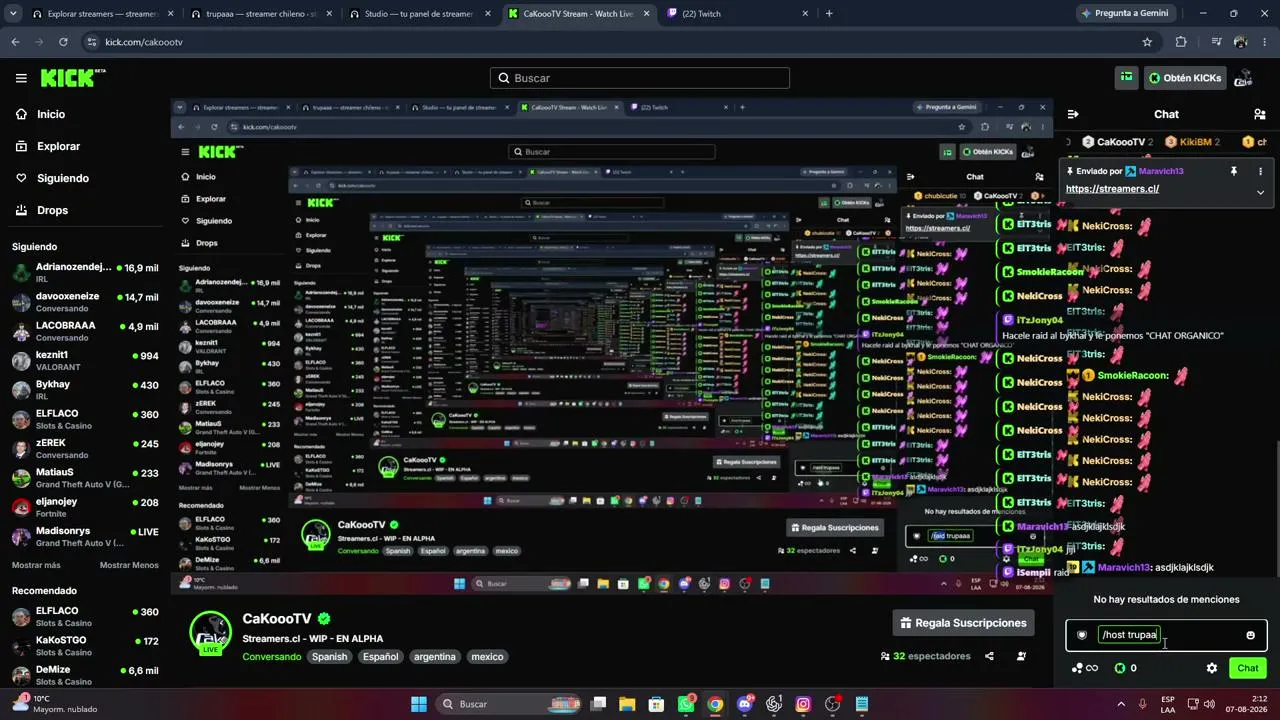Image resolution: width=1280 pixels, height=720 pixels.
Task: Switch to the (22) Twitch browser tab
Action: click(x=737, y=14)
